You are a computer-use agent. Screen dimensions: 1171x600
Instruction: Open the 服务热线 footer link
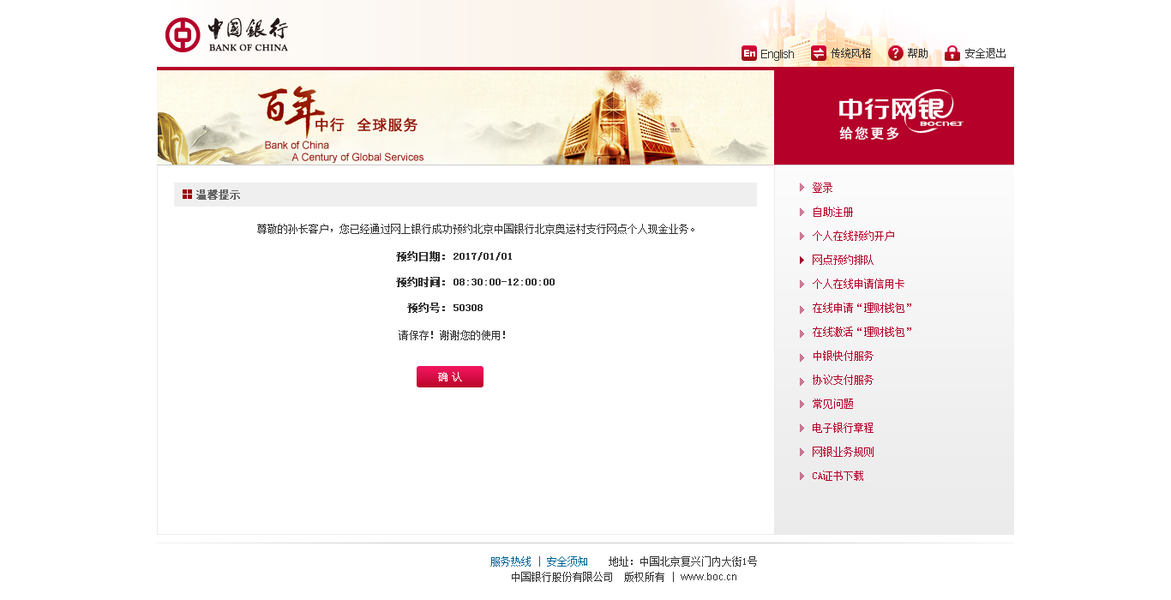coord(510,561)
